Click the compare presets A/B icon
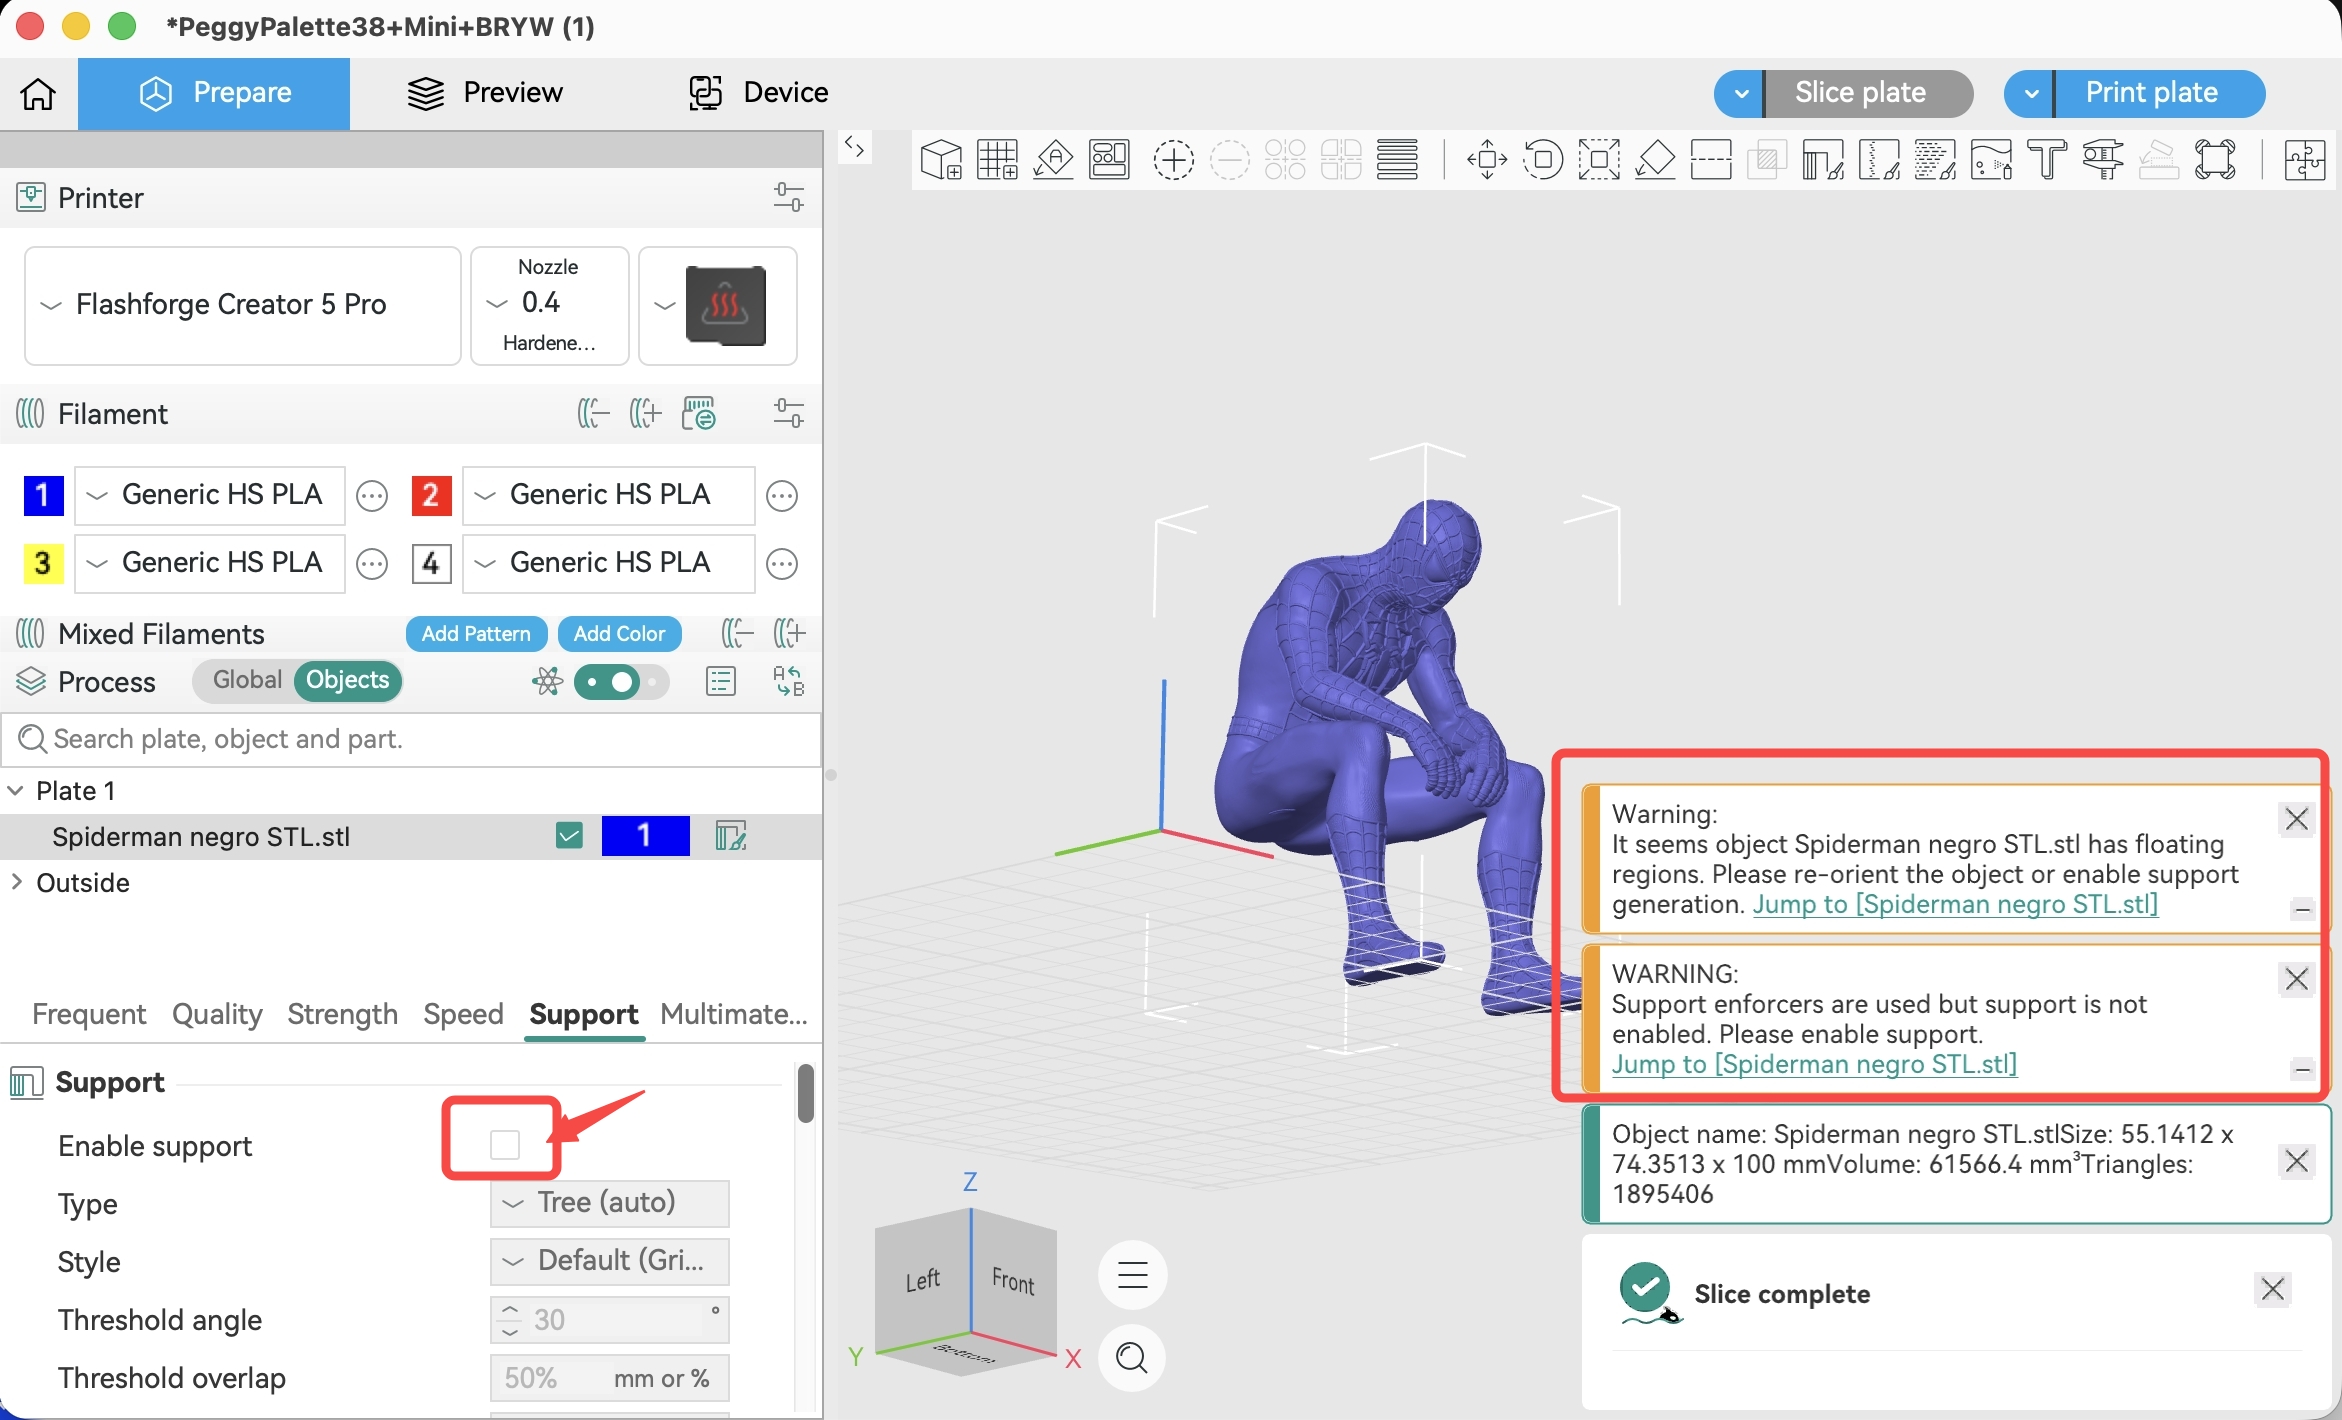The width and height of the screenshot is (2342, 1420). (x=789, y=682)
